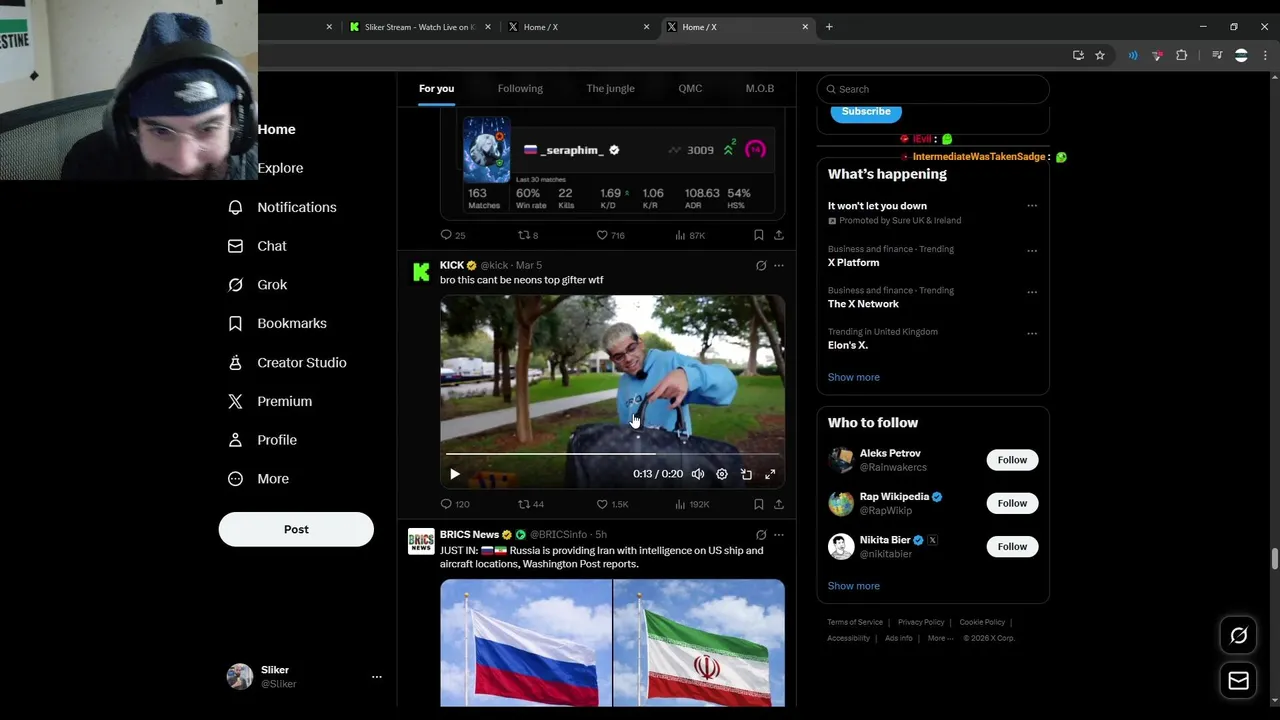
Task: Bookmark this page with the star icon
Action: pyautogui.click(x=1100, y=55)
